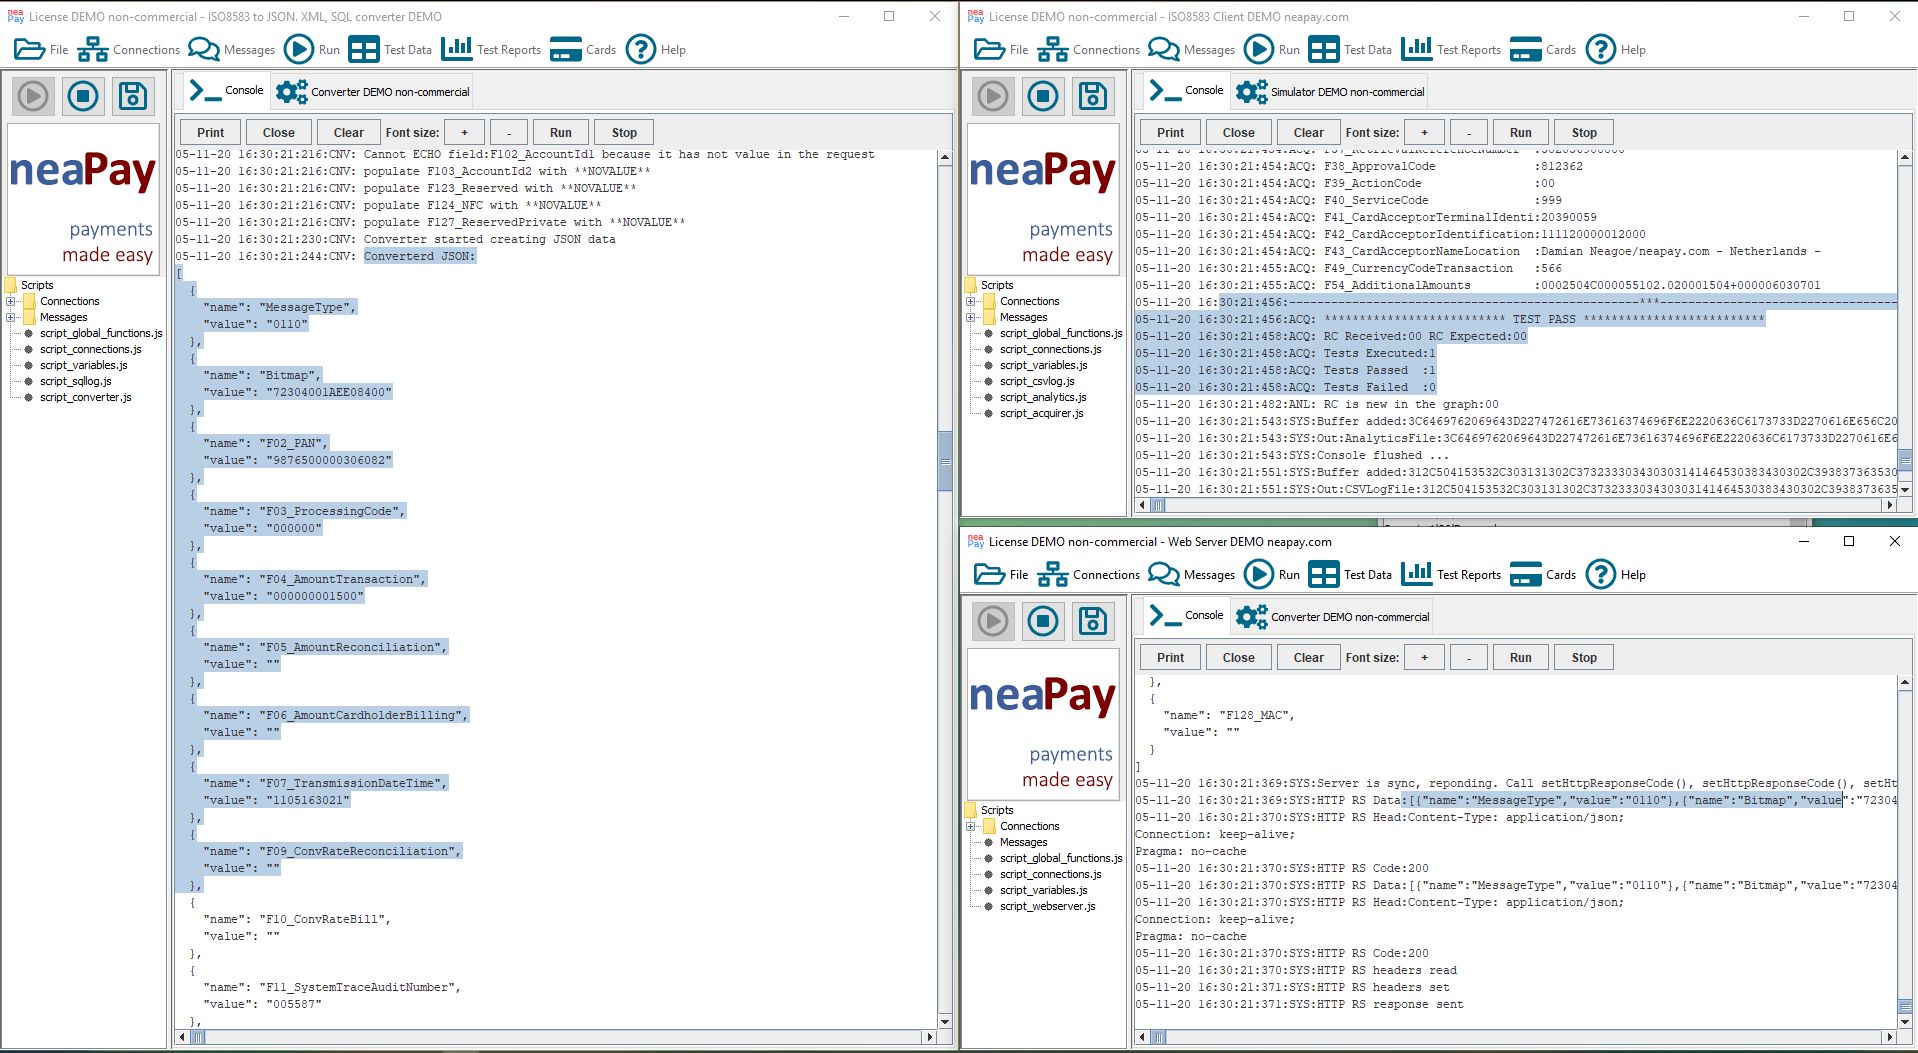Click the down scroll arrow in the Converter console

945,1021
